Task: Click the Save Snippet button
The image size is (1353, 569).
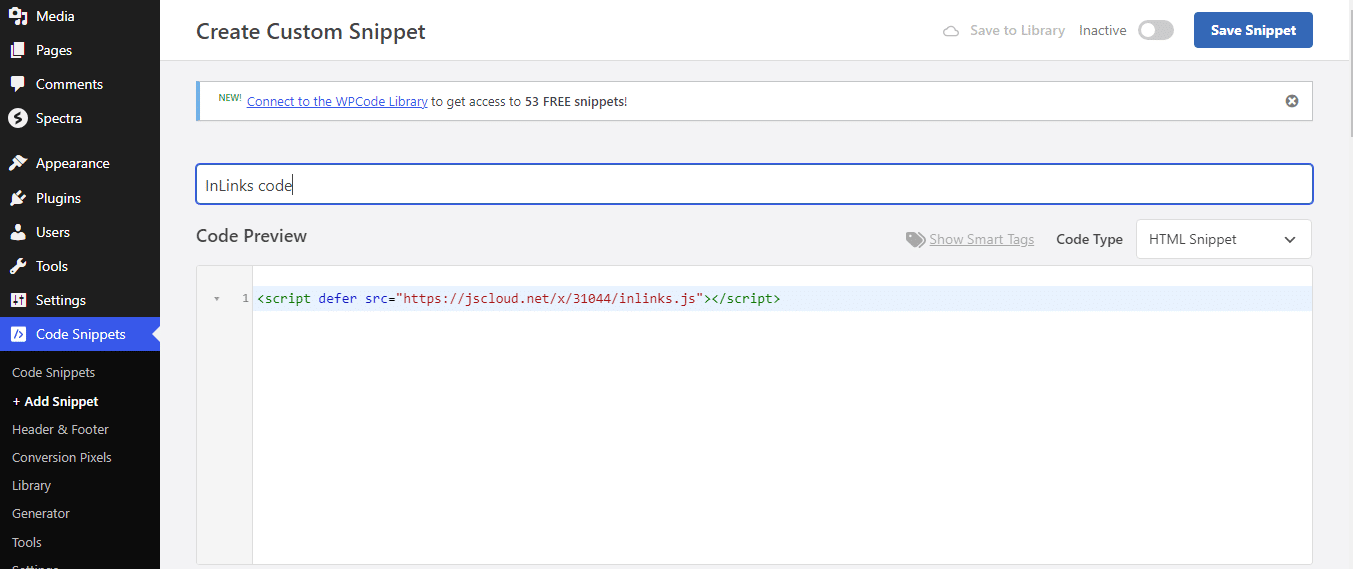Action: [x=1253, y=30]
